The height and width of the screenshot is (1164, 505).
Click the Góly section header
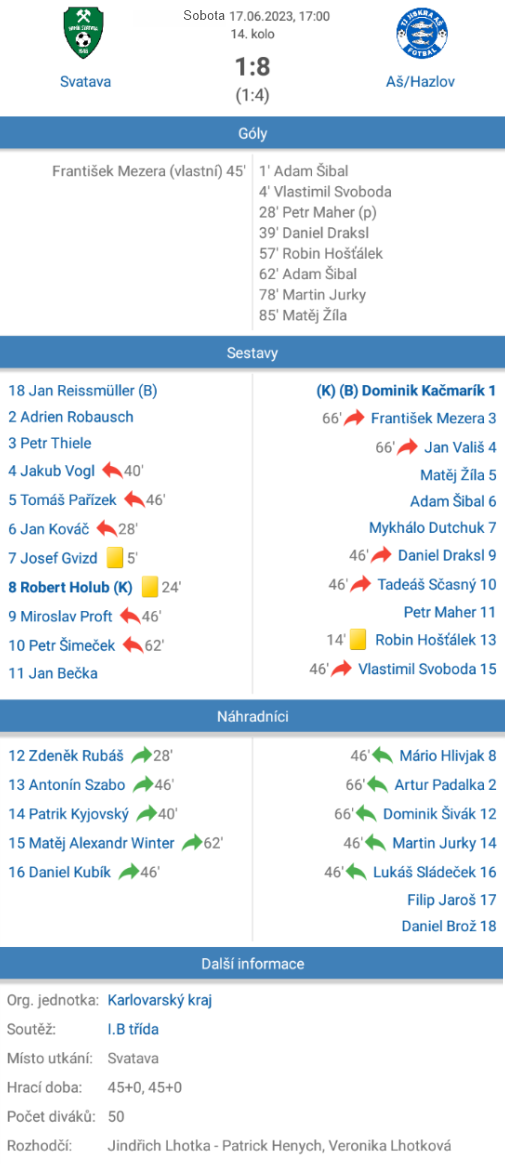(252, 134)
